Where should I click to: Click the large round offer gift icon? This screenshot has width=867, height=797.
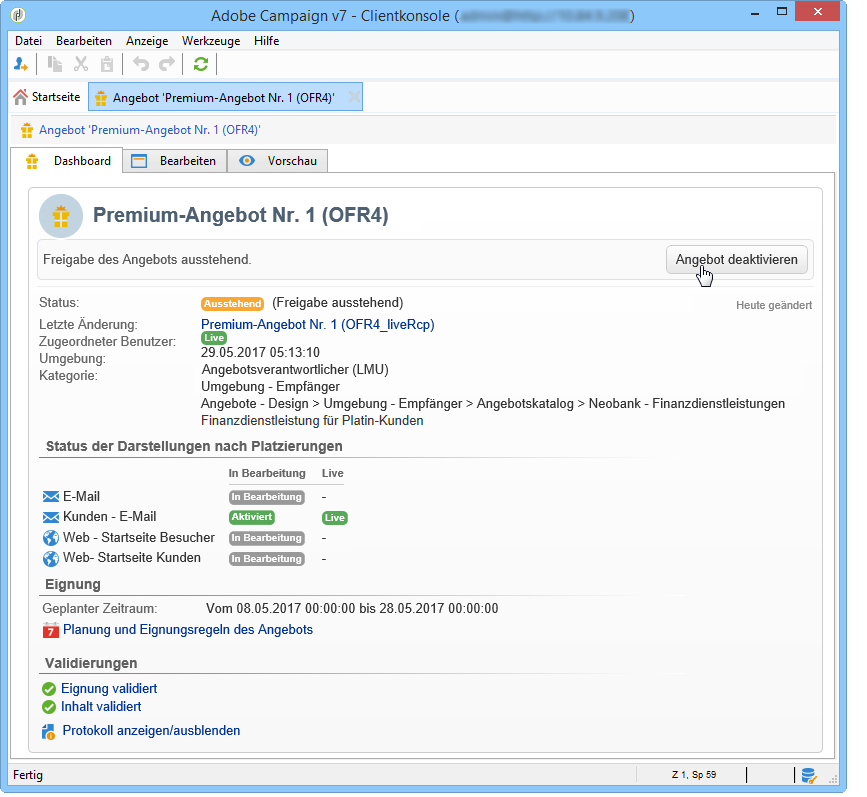(x=61, y=216)
